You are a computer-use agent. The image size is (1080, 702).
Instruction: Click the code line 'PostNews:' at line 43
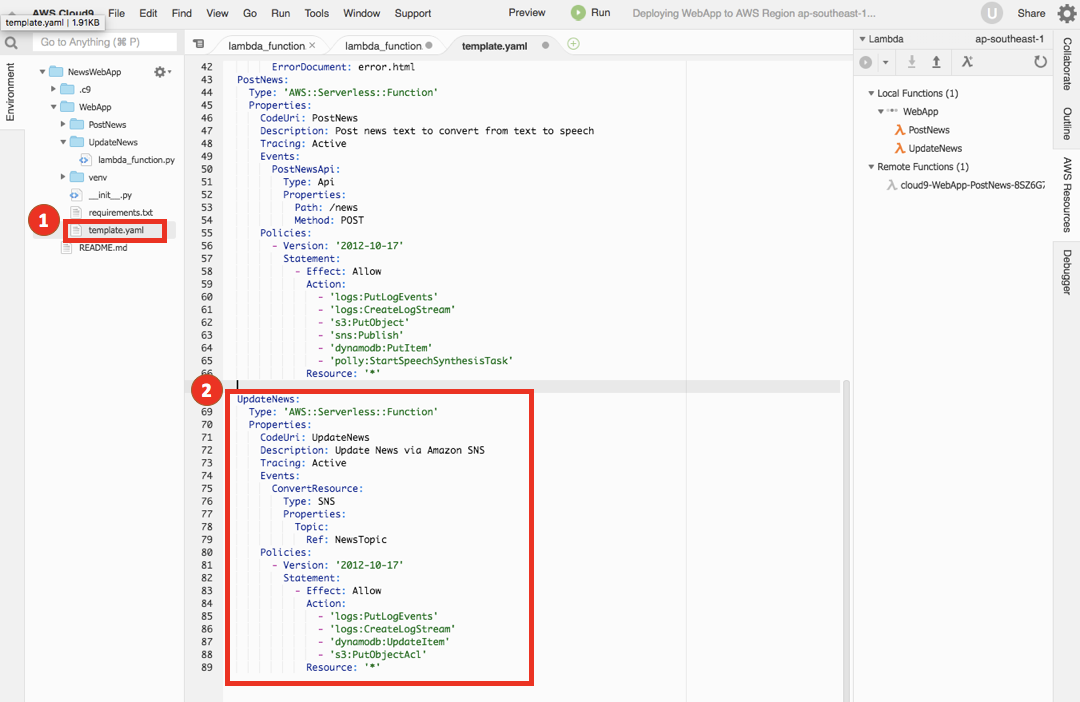coord(262,80)
